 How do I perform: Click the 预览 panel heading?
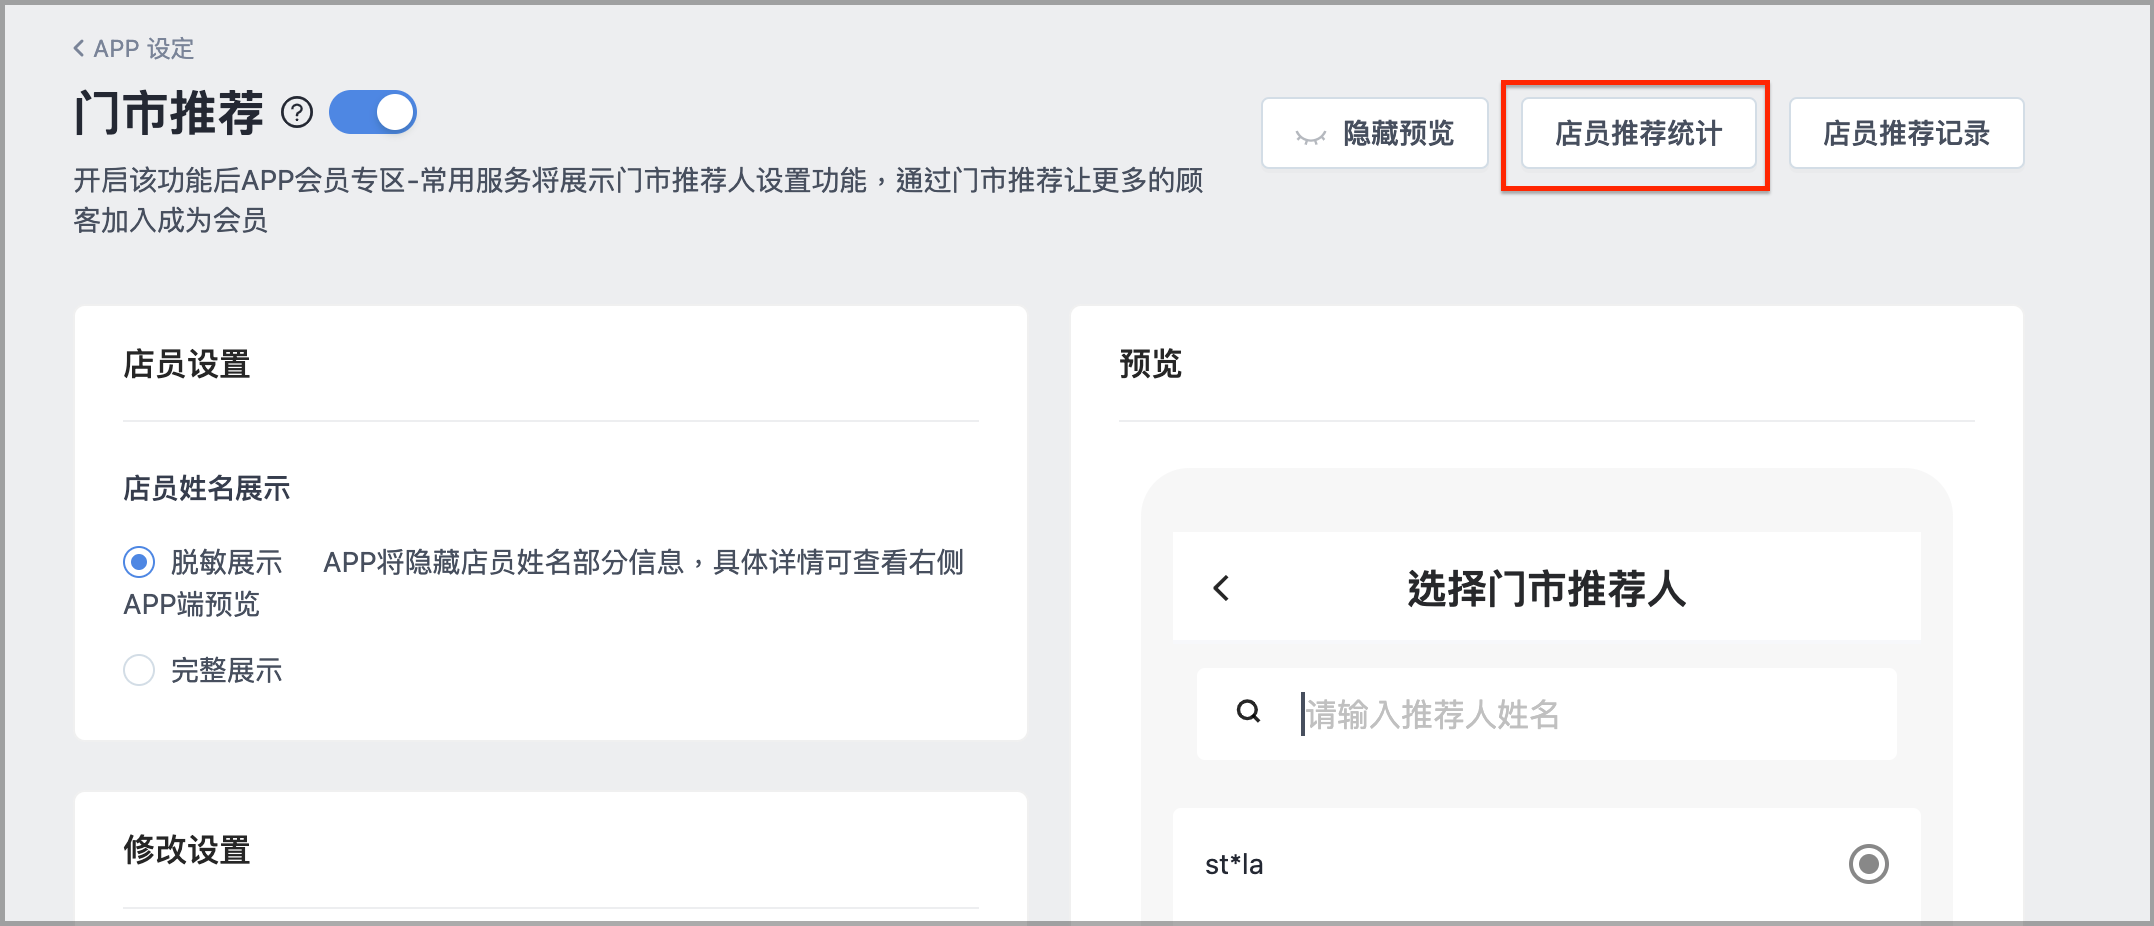tap(1150, 364)
